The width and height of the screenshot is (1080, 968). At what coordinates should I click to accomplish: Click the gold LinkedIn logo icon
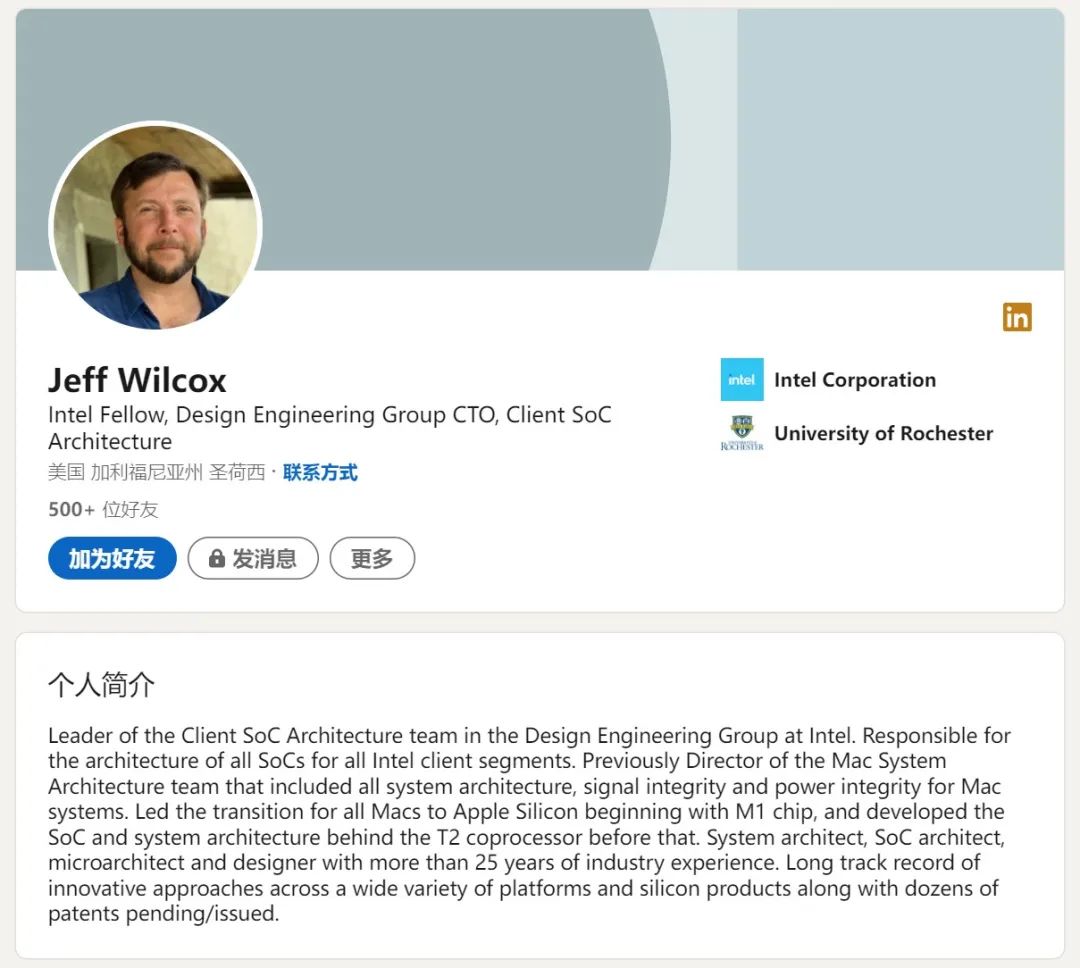(x=1017, y=317)
